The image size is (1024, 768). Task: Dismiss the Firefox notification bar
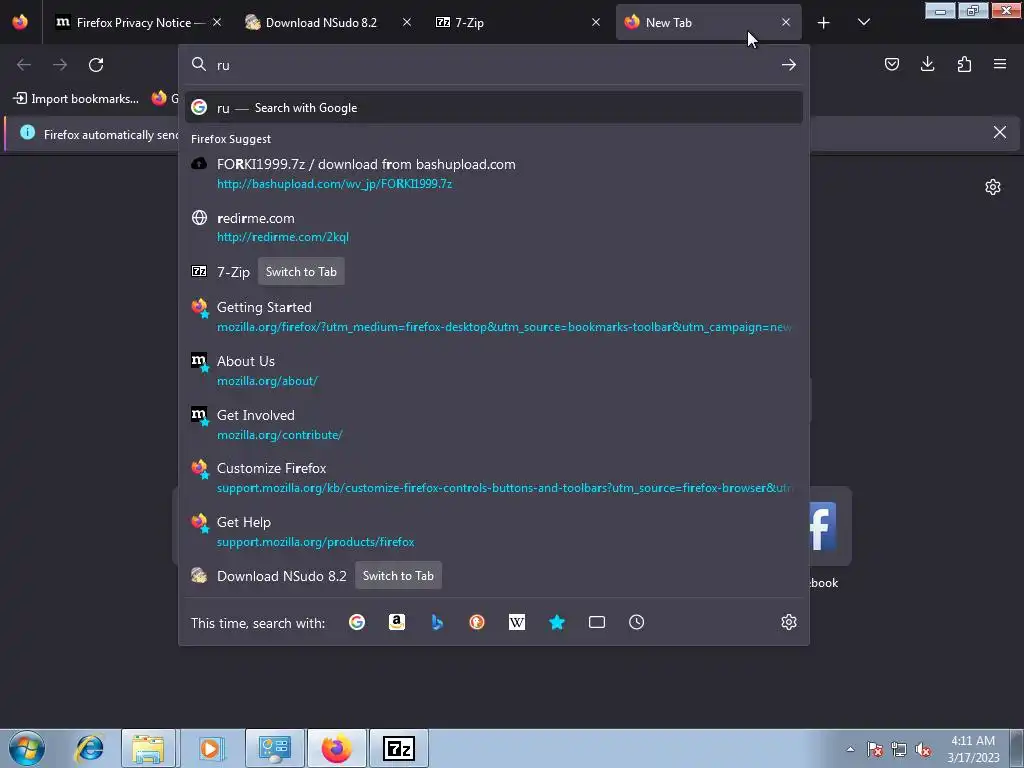point(999,133)
